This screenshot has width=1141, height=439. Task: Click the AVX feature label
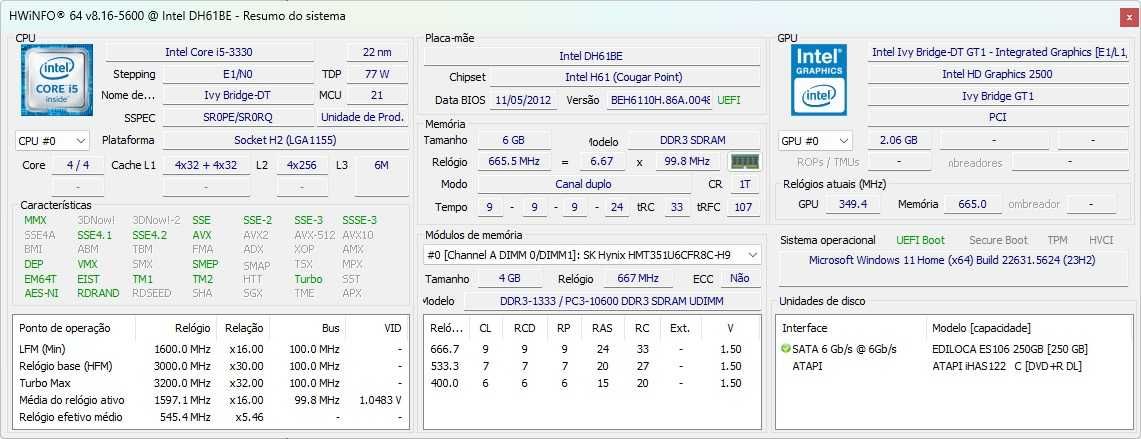point(202,235)
